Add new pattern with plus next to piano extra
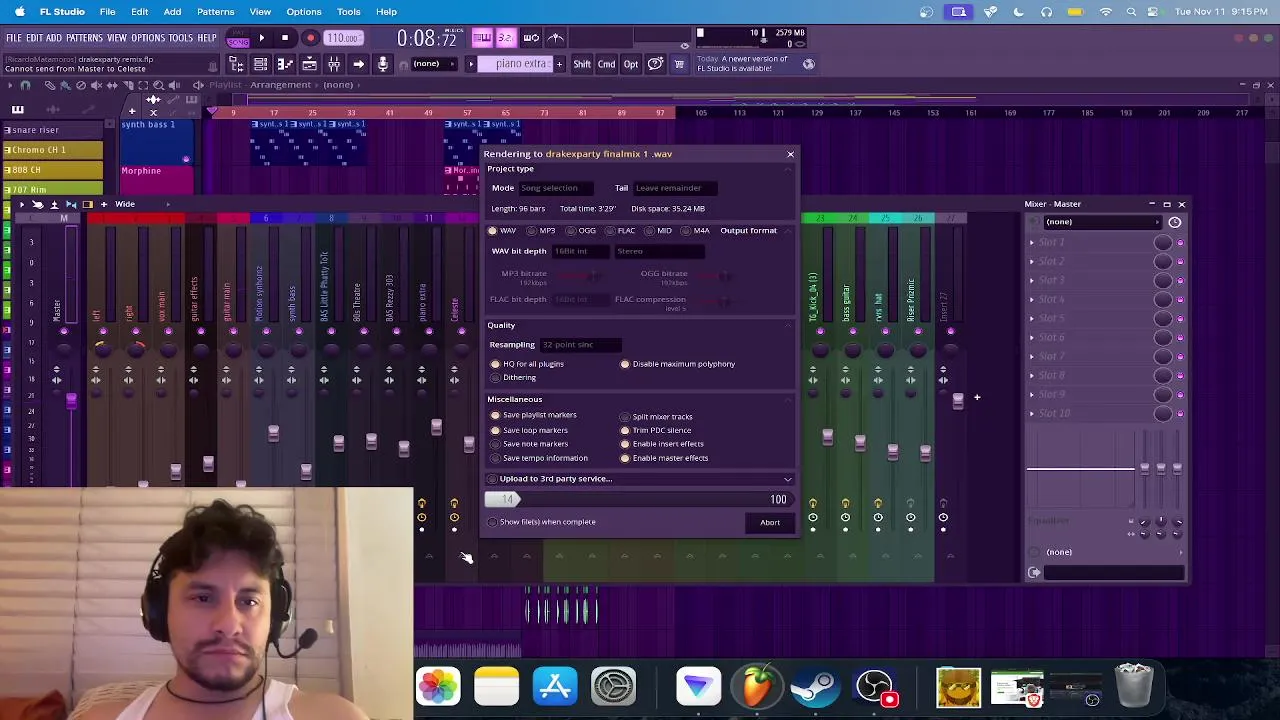Image resolution: width=1280 pixels, height=720 pixels. [x=559, y=64]
